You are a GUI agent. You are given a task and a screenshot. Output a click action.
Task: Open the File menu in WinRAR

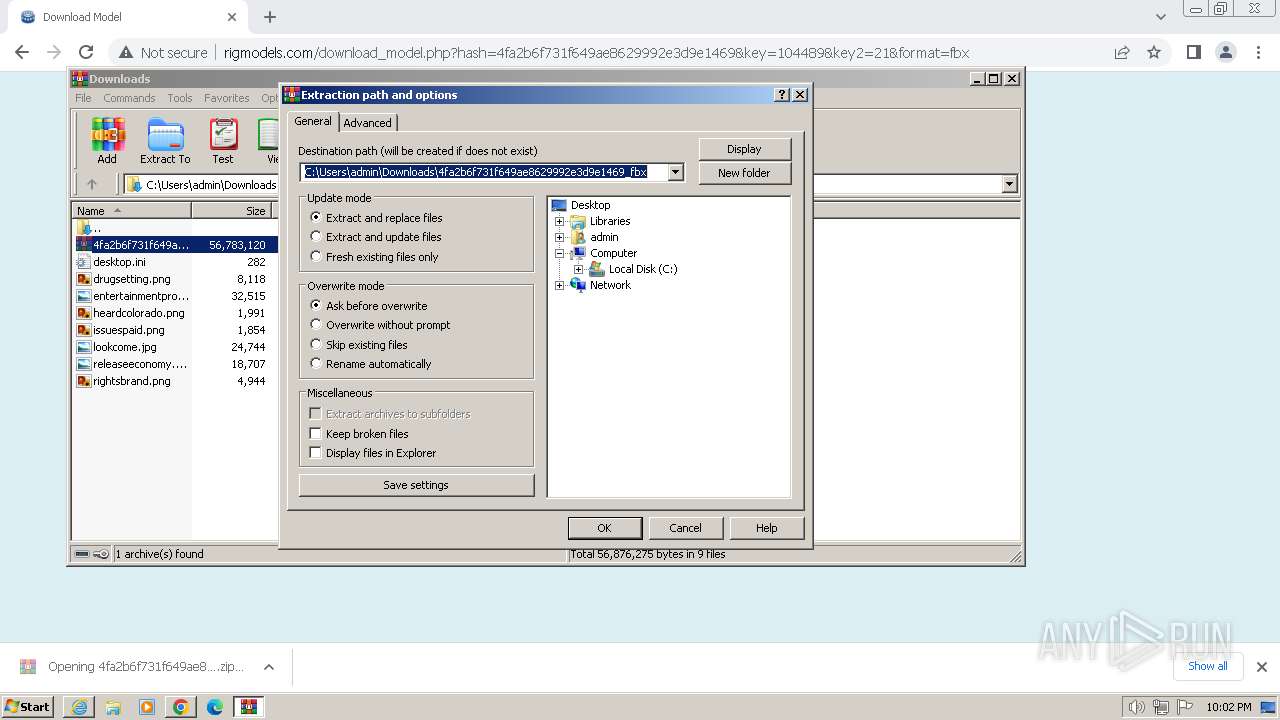click(x=83, y=98)
